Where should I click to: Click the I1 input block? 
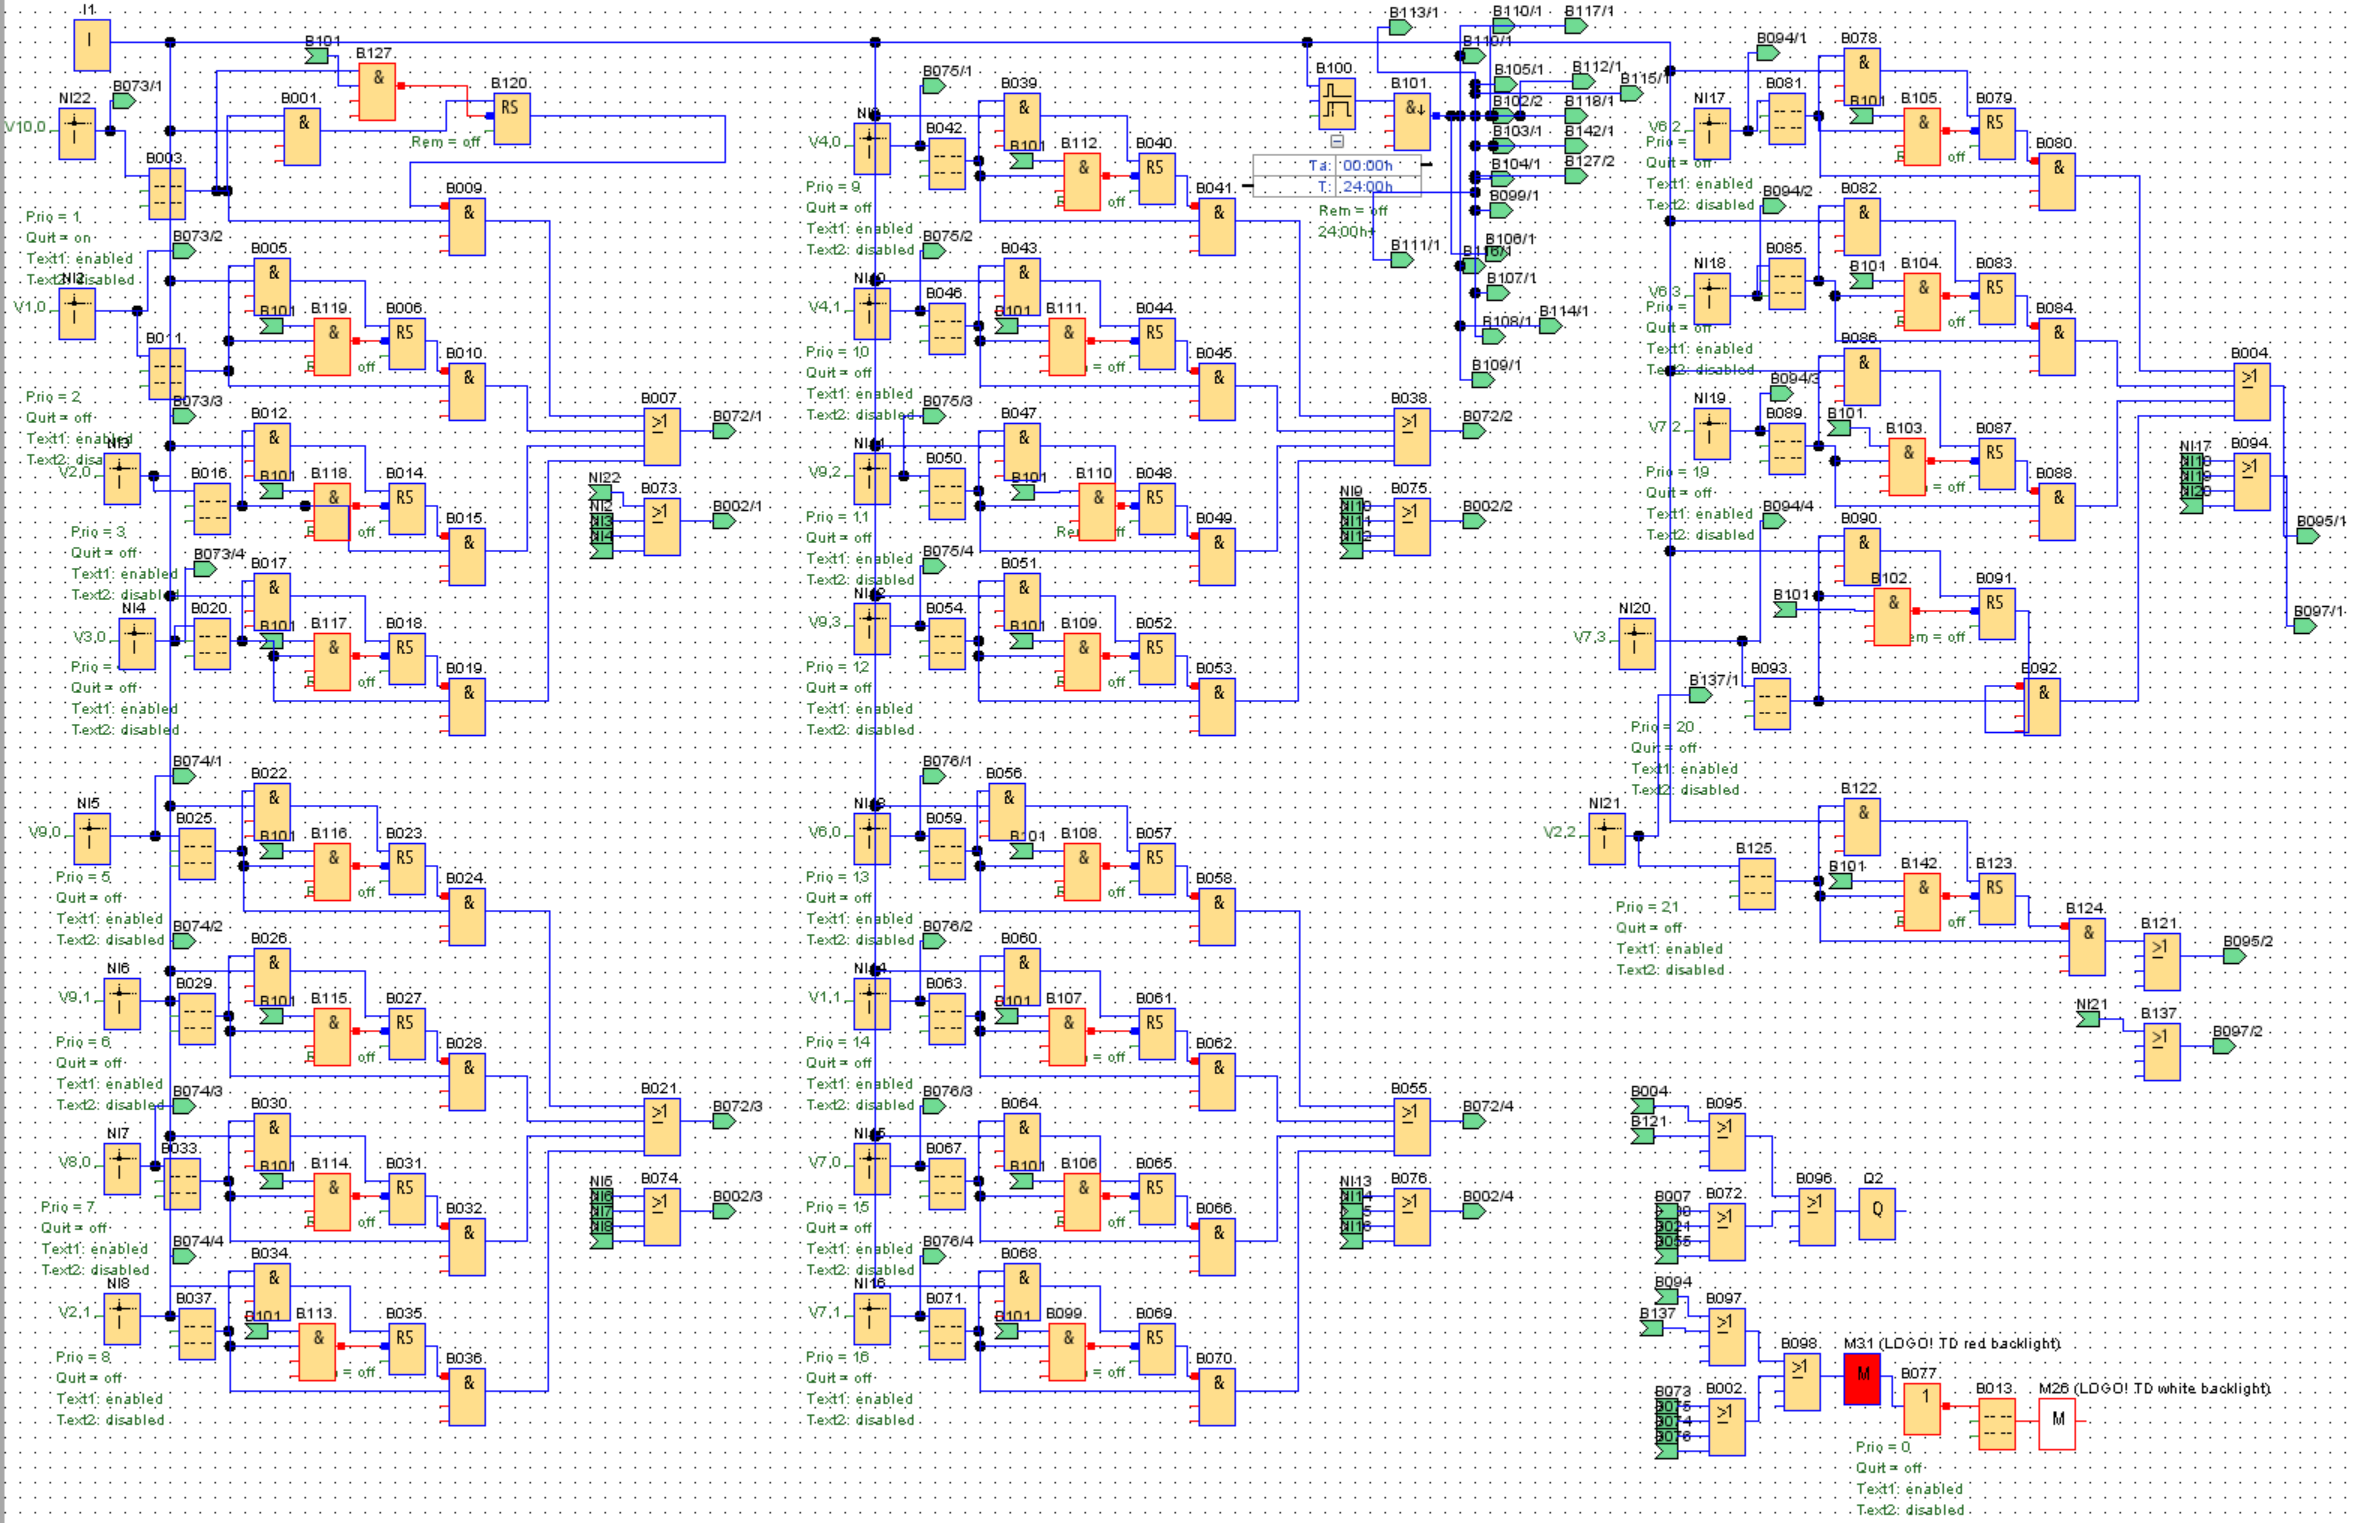click(92, 46)
